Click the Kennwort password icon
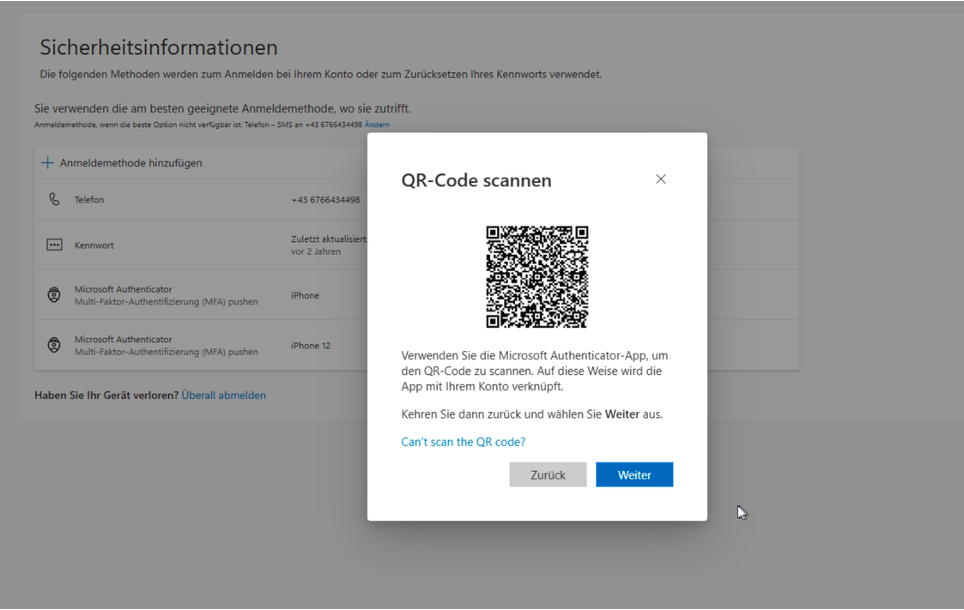This screenshot has height=610, width=964. coord(54,245)
